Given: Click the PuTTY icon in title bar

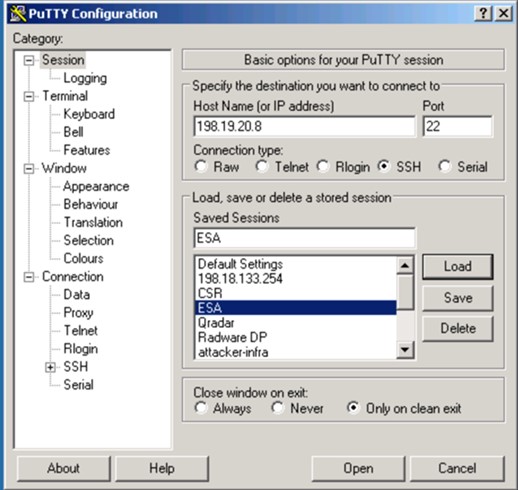Looking at the screenshot, I should (18, 13).
